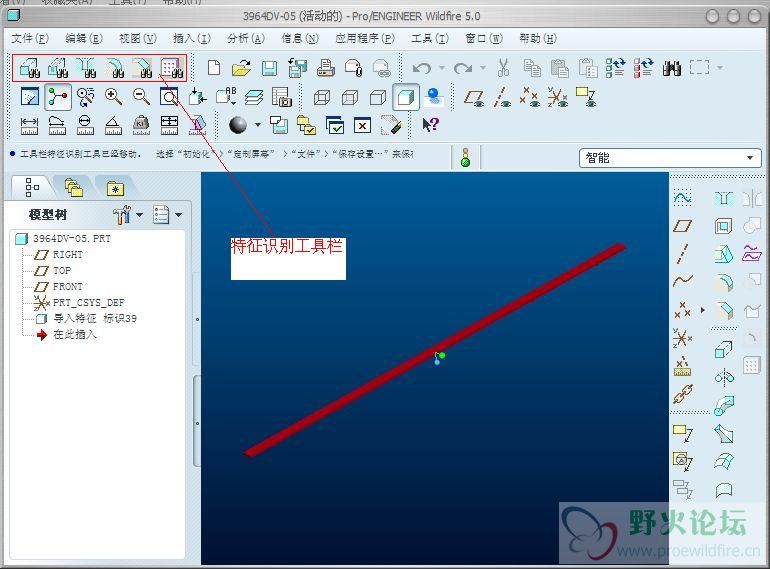Toggle datum planes visibility
Screen dimensions: 770x569
(474, 97)
